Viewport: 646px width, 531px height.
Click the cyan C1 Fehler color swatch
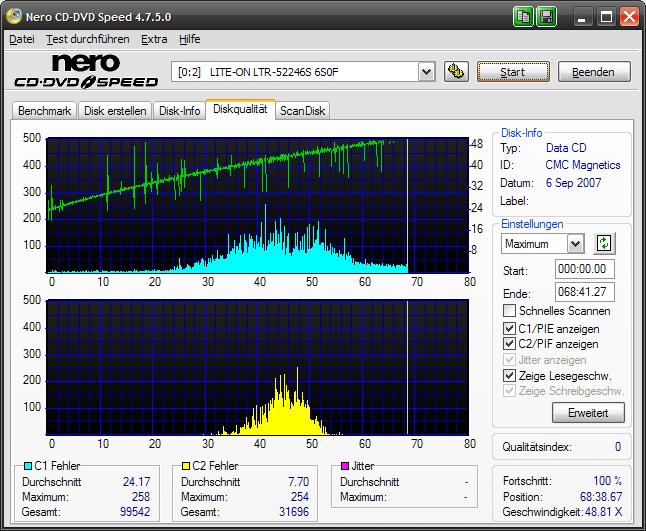tap(28, 466)
